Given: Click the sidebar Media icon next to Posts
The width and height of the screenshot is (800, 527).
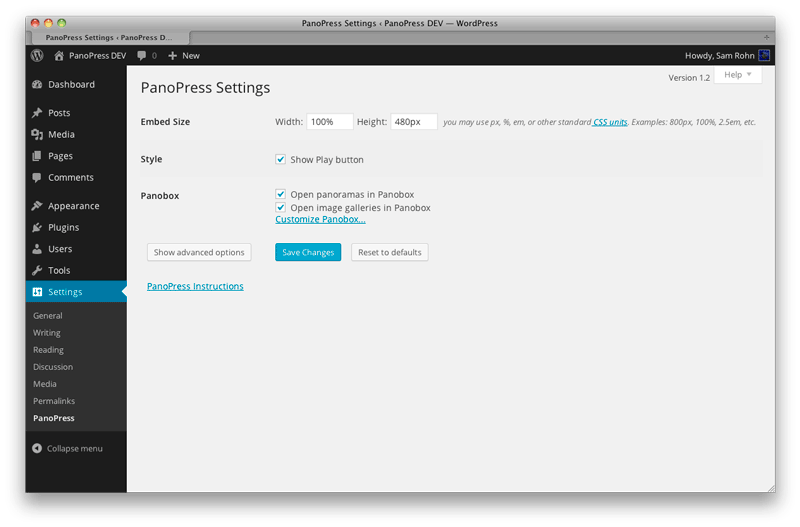Looking at the screenshot, I should [37, 134].
